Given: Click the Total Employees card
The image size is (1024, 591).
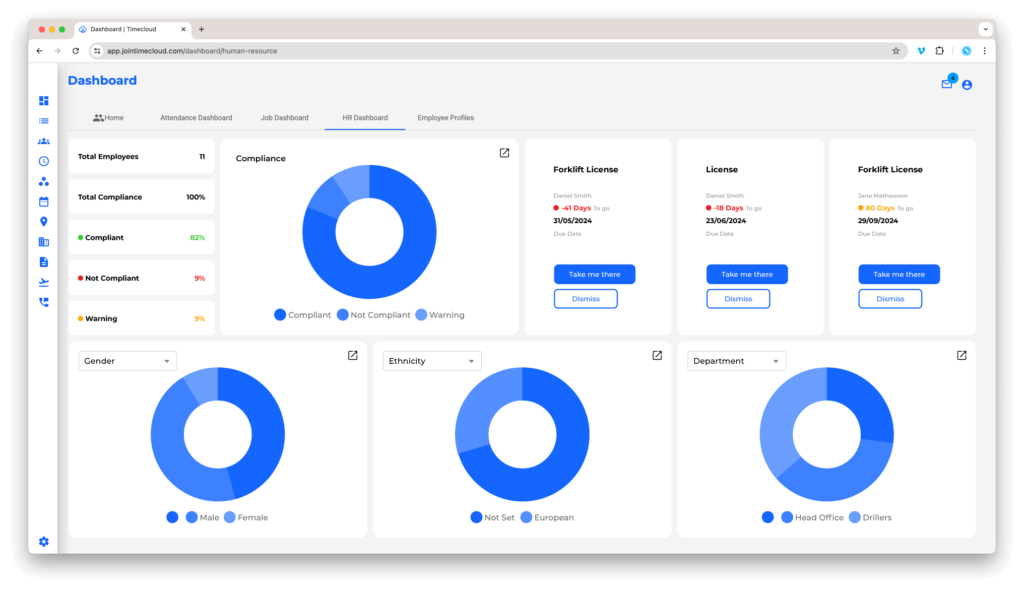Looking at the screenshot, I should point(141,157).
